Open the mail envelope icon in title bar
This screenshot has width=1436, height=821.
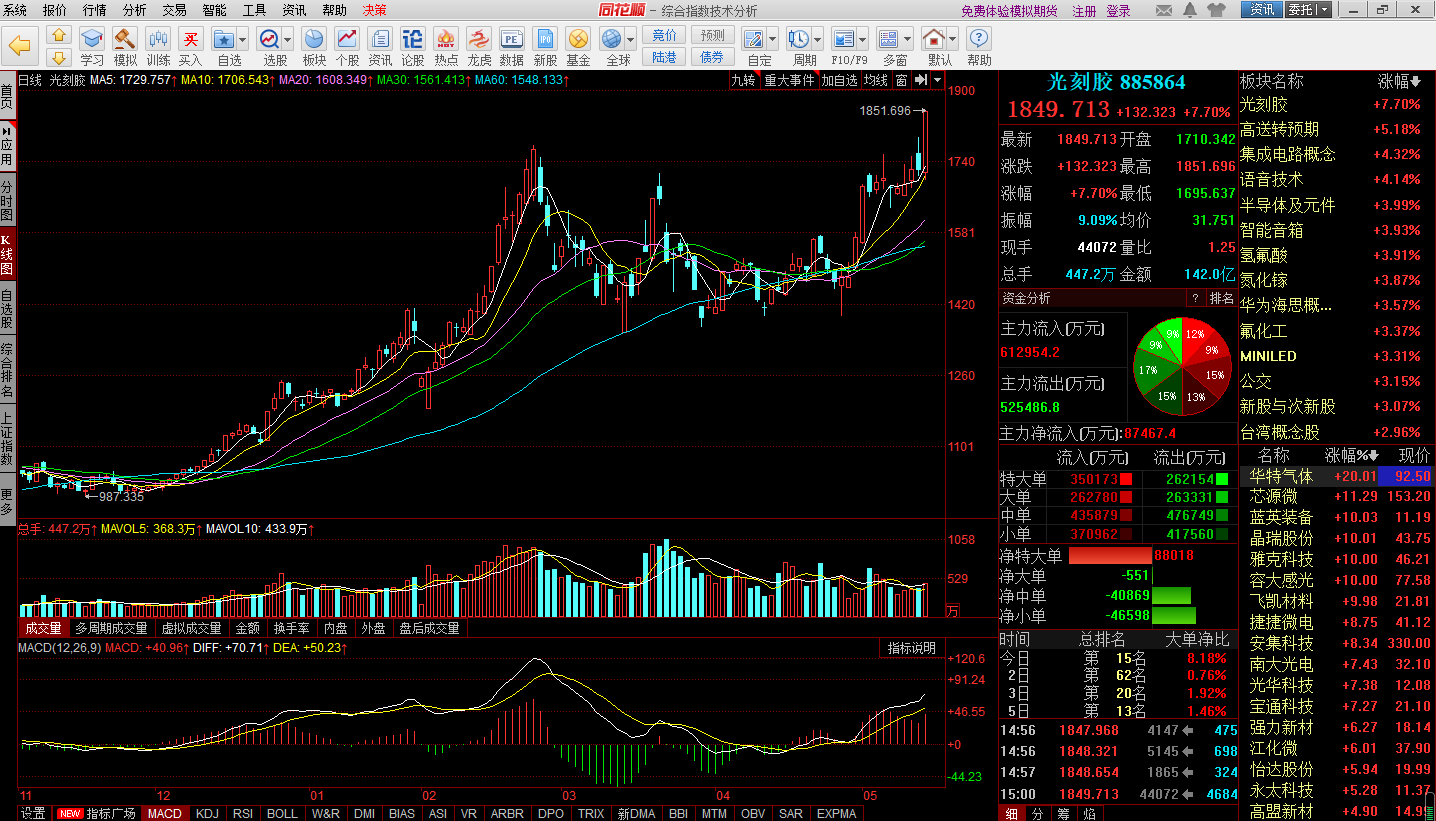[1165, 10]
